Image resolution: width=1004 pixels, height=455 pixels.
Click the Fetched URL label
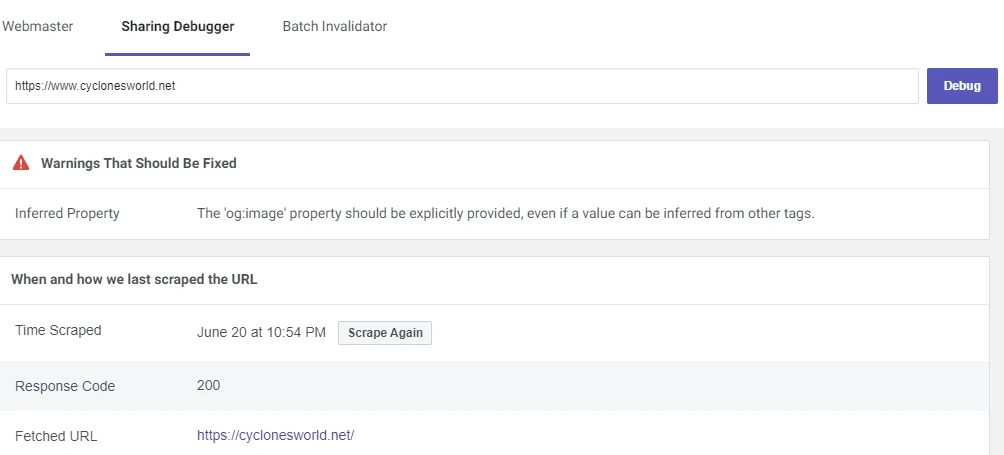[56, 436]
